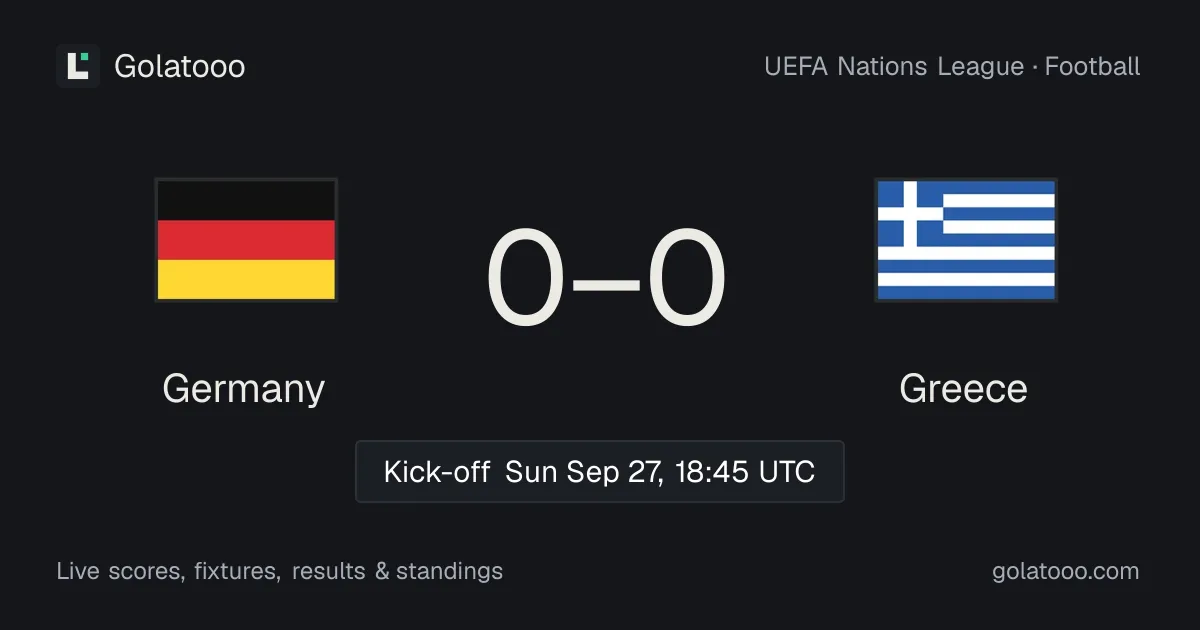Pick the gold stripe of Germany flag
Viewport: 1200px width, 630px height.
tap(246, 279)
